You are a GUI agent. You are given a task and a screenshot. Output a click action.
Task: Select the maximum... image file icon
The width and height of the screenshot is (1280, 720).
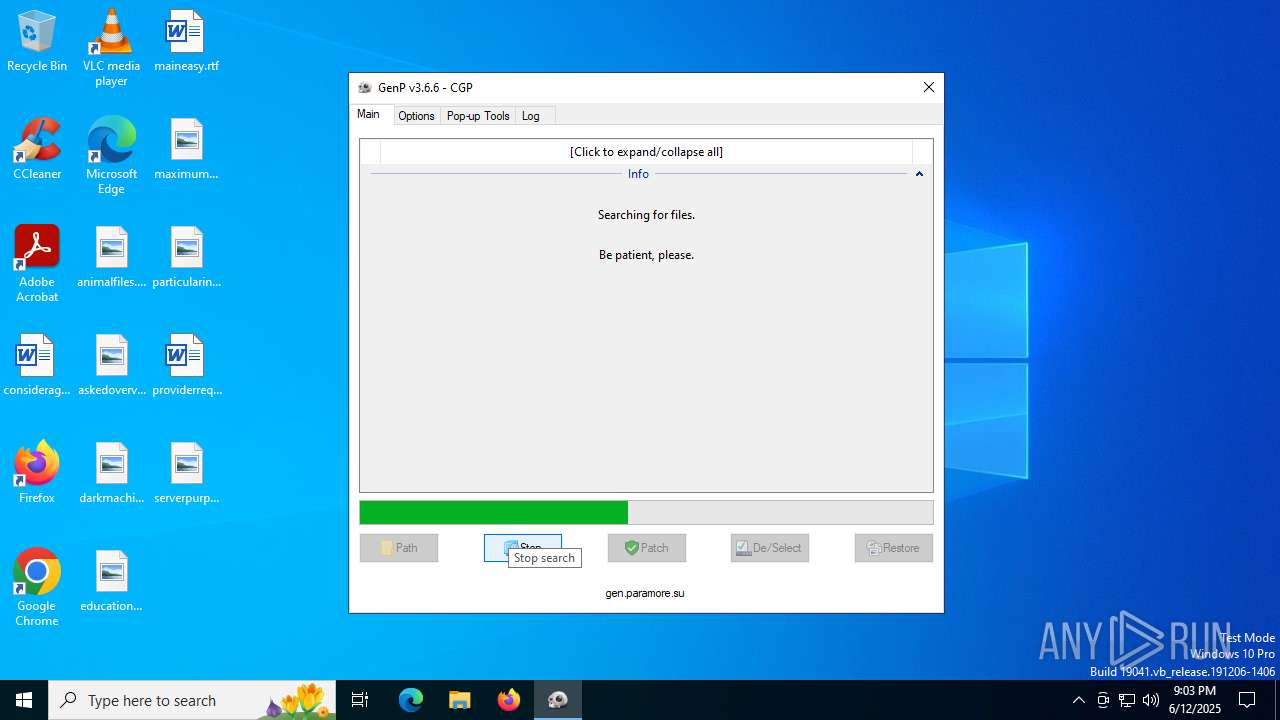(x=186, y=150)
